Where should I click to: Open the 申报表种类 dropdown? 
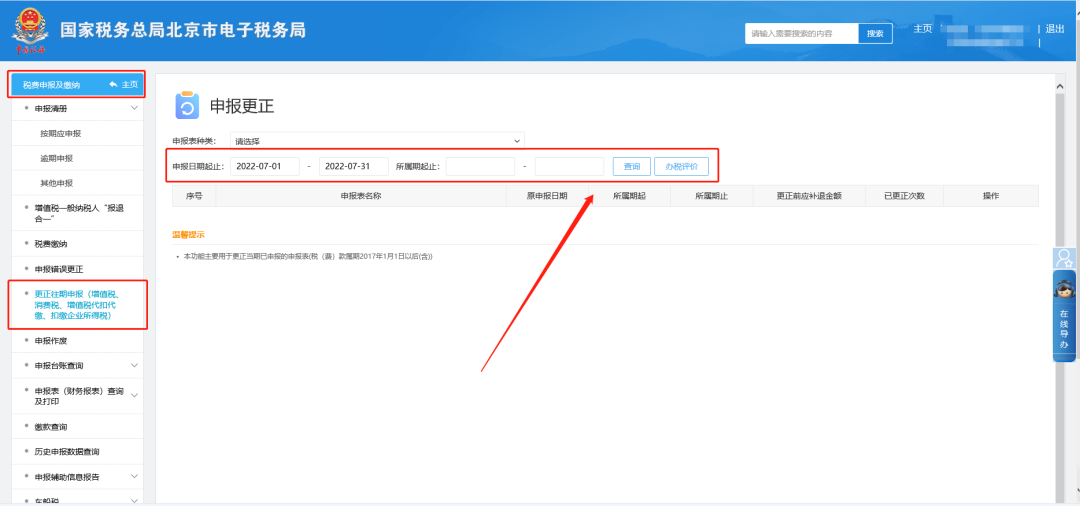click(x=377, y=141)
